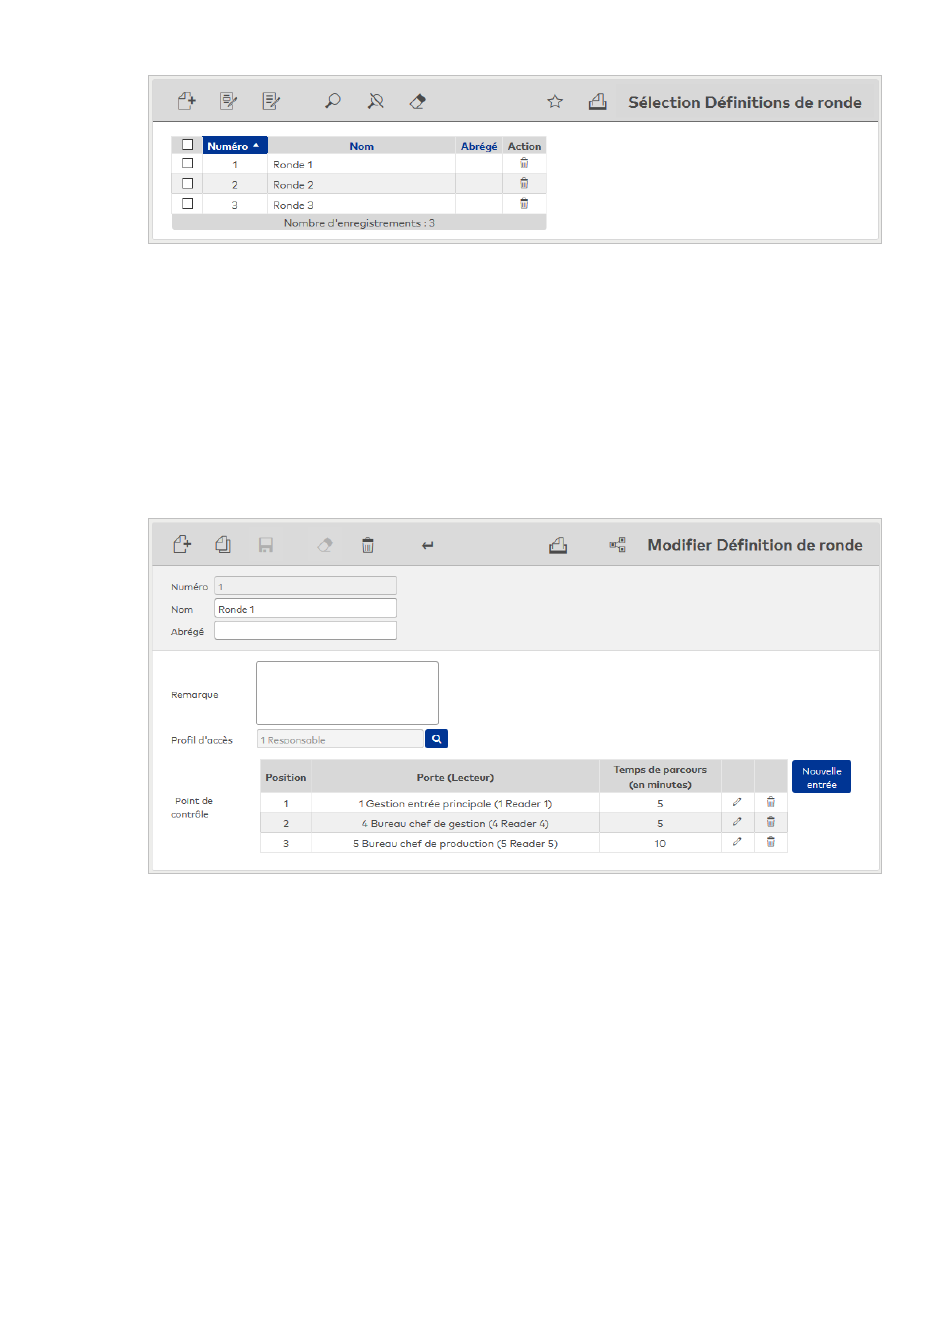Click the favorites star icon
Image resolution: width=950 pixels, height=1344 pixels.
pos(555,101)
